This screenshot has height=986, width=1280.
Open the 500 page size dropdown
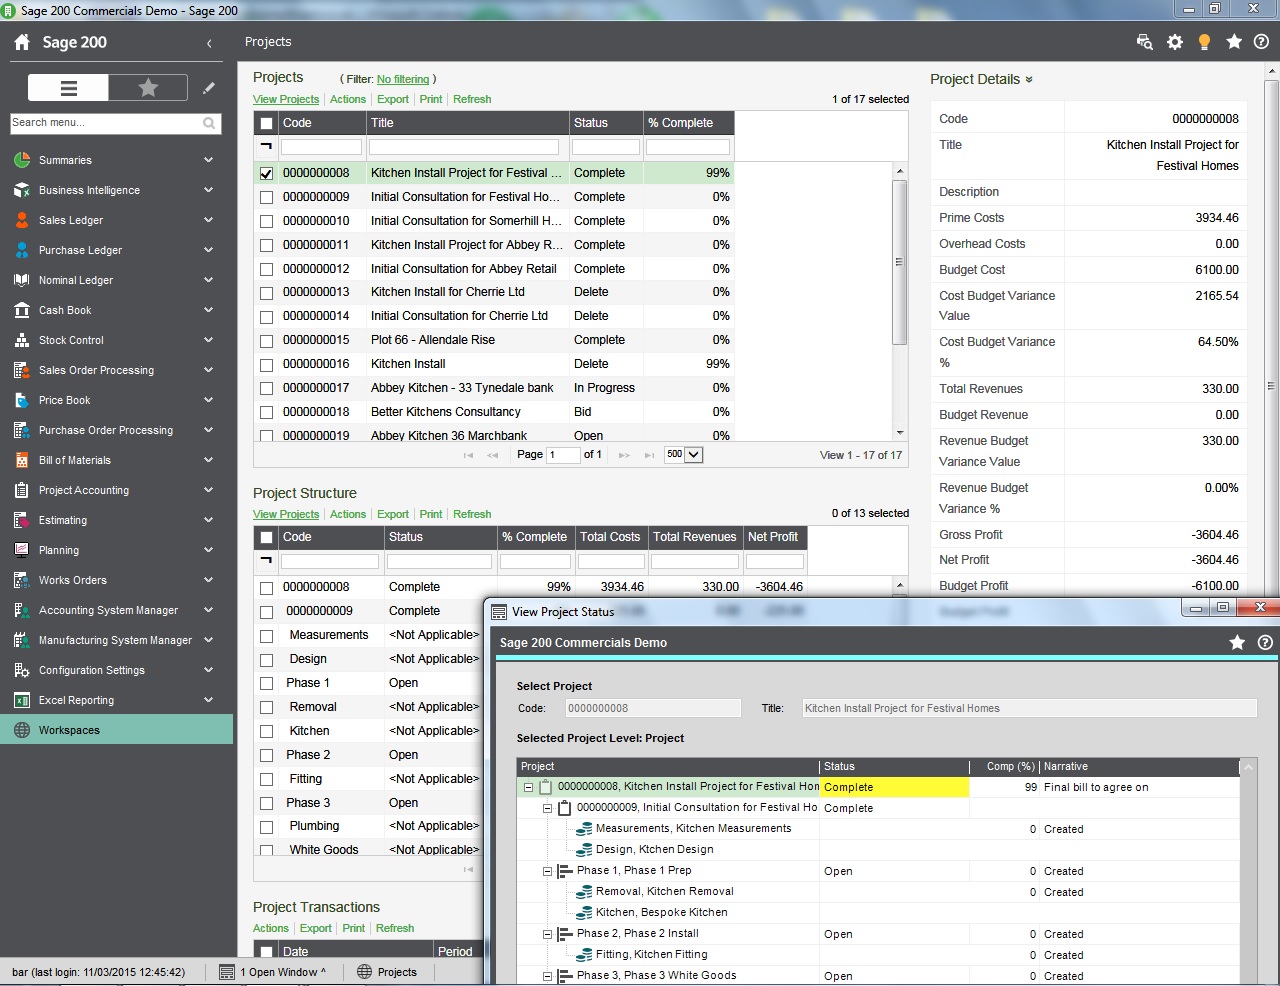[x=692, y=454]
